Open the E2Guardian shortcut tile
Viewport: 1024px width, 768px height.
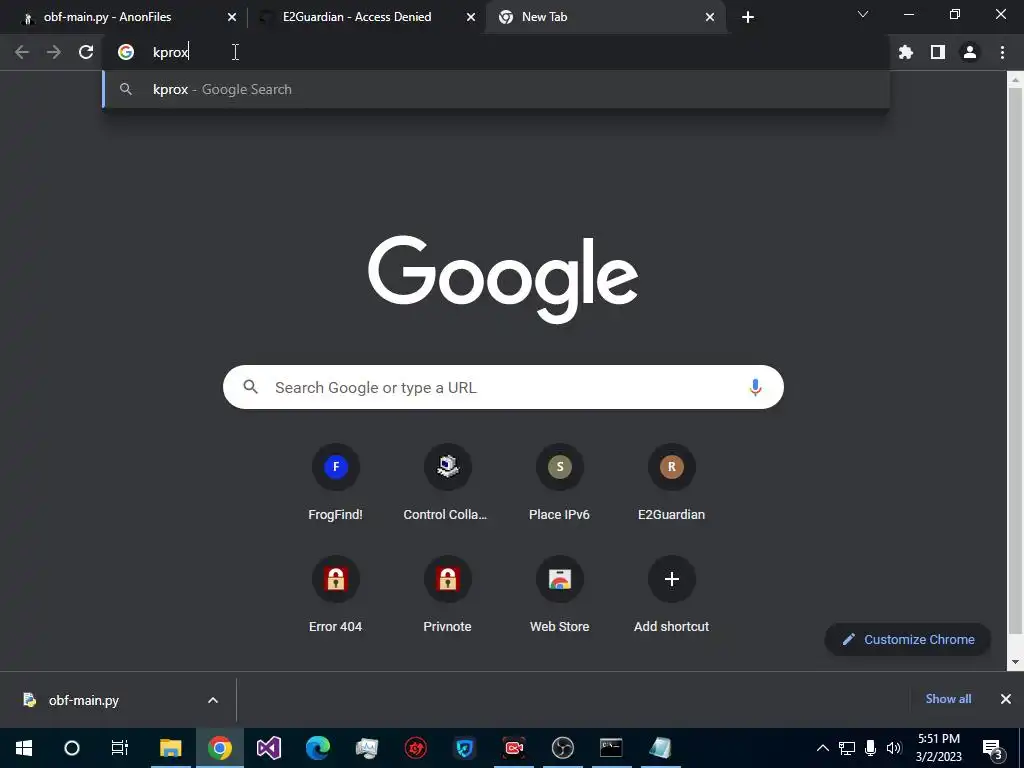coord(671,482)
